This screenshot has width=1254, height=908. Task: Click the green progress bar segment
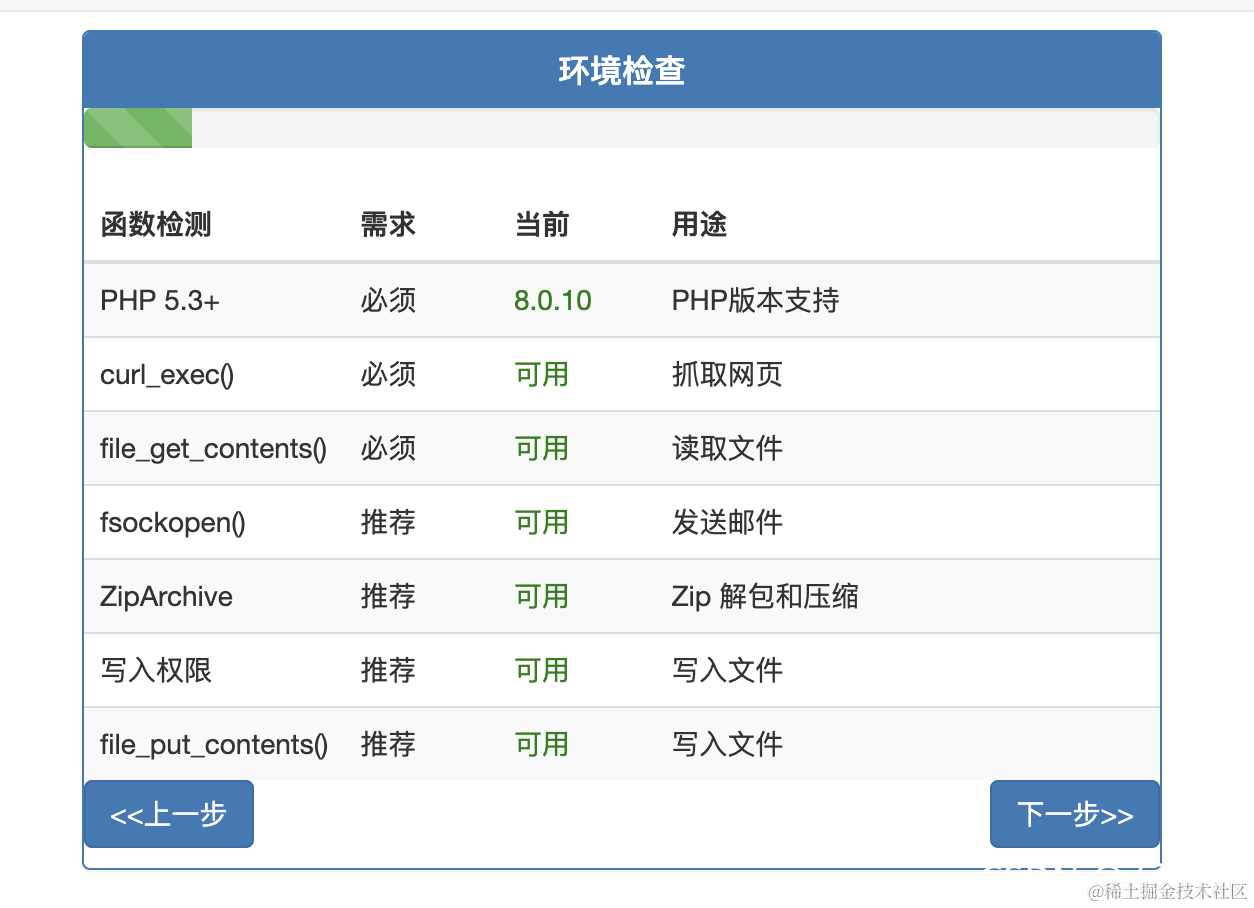137,127
